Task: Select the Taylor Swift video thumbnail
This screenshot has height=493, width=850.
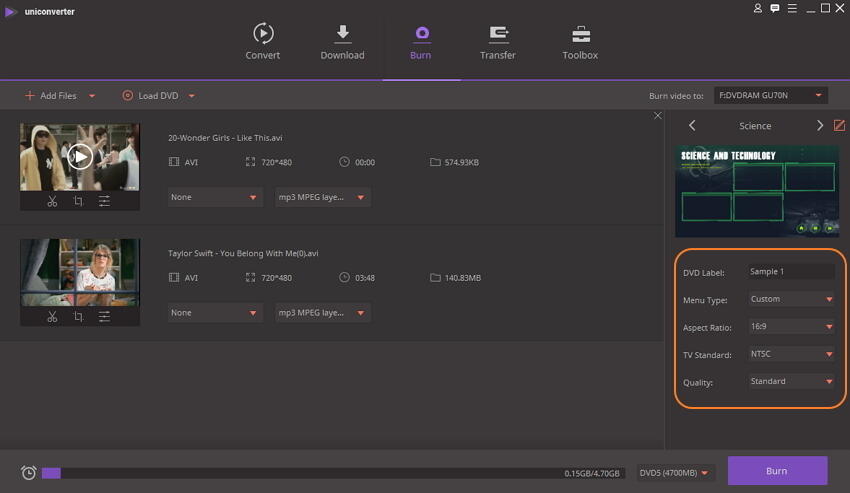Action: coord(80,272)
